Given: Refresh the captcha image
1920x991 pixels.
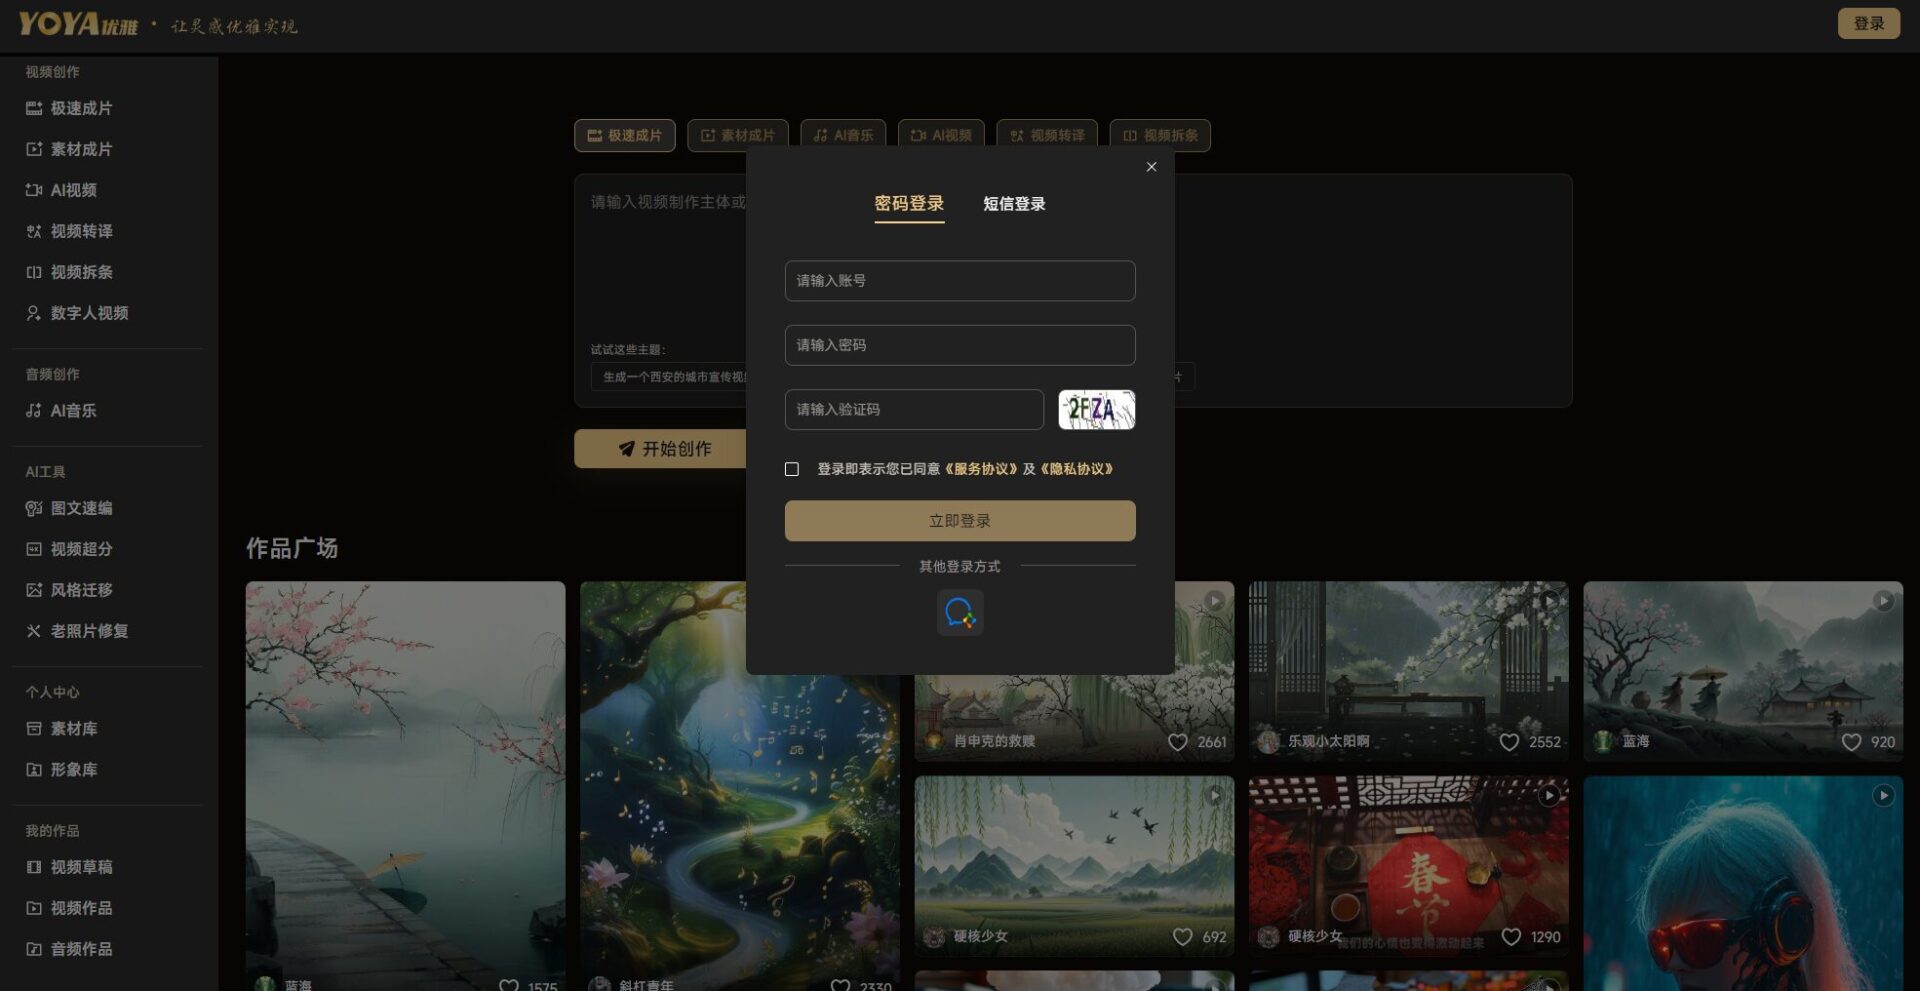Looking at the screenshot, I should [1096, 410].
